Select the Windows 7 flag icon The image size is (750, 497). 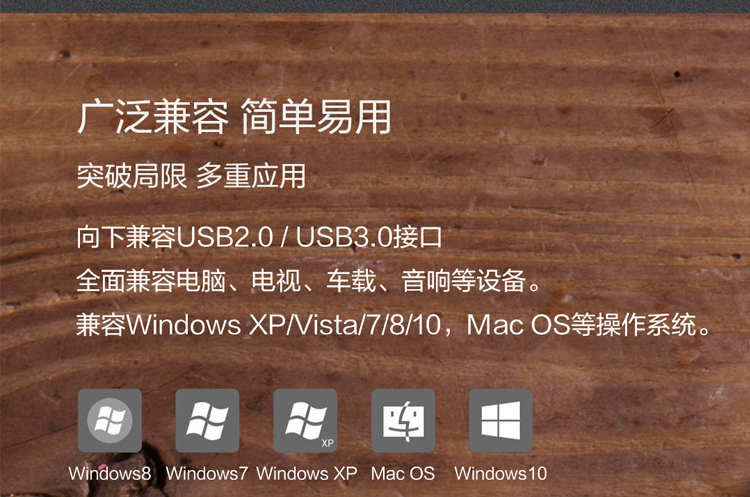click(x=207, y=420)
